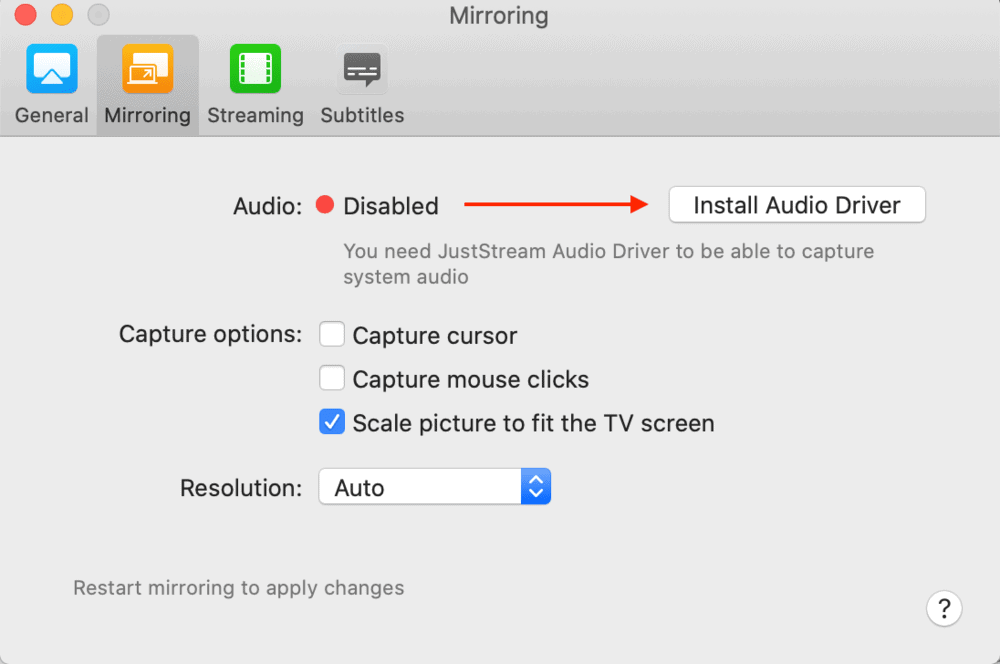Viewport: 1000px width, 664px height.
Task: Click the "Capture options:" label
Action: tap(210, 334)
